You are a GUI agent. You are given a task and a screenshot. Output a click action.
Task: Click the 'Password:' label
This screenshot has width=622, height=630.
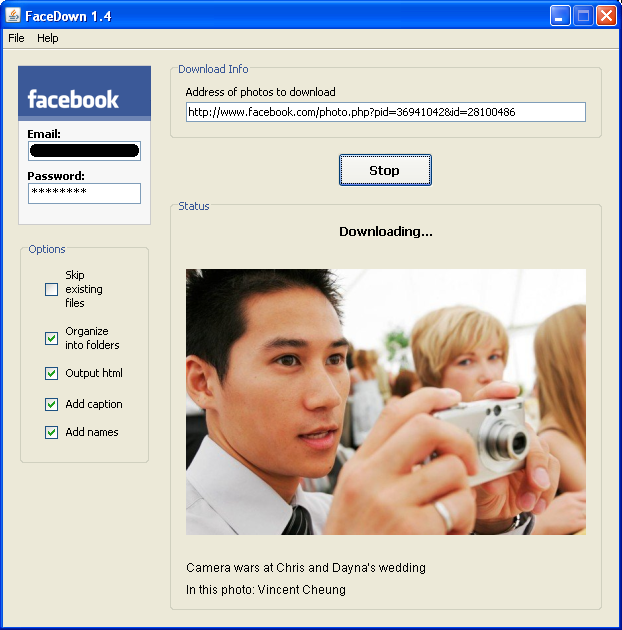[56, 176]
